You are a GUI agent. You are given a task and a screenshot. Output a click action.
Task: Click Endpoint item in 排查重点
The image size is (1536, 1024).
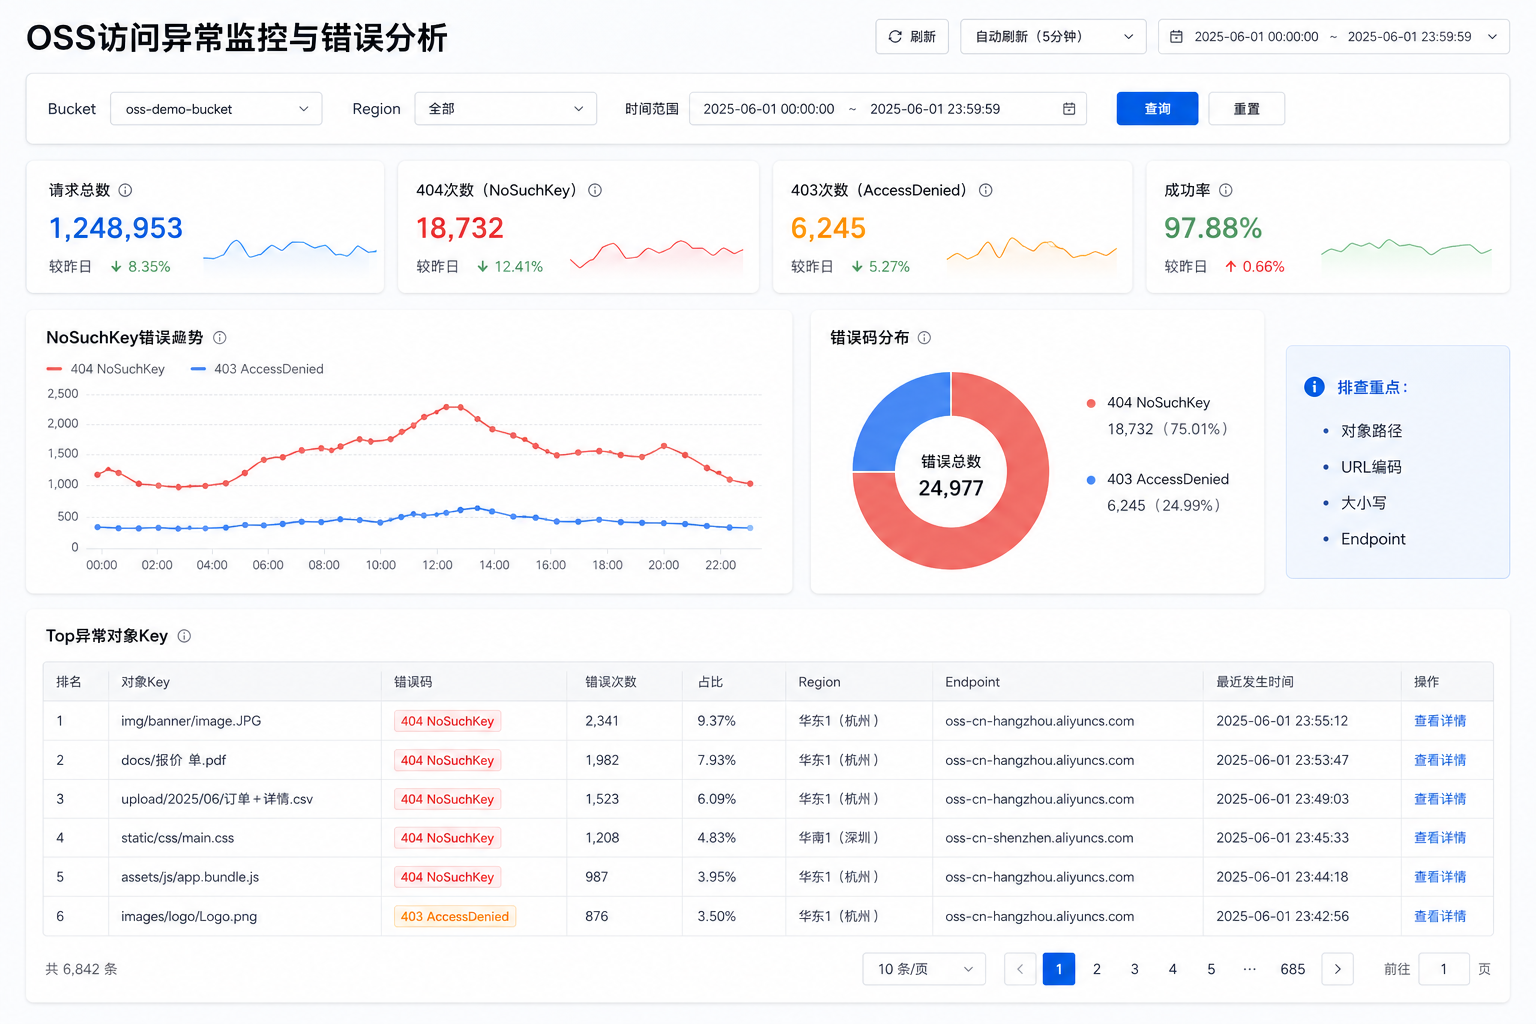[x=1373, y=539]
